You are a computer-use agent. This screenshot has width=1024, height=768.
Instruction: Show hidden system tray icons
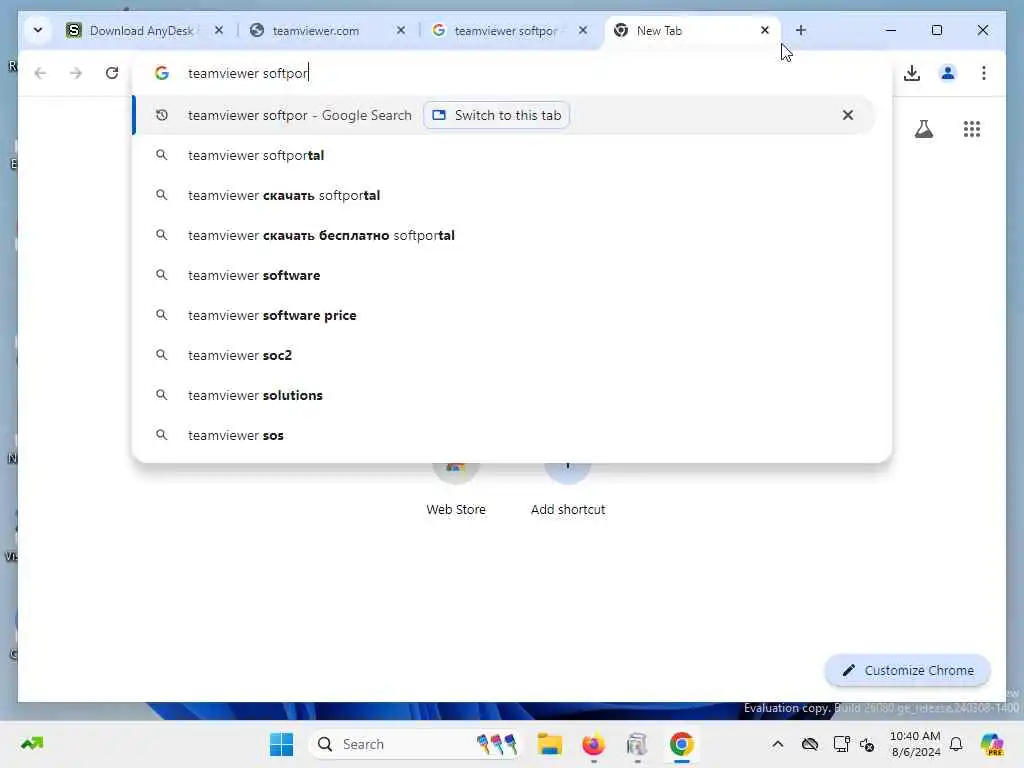(777, 744)
